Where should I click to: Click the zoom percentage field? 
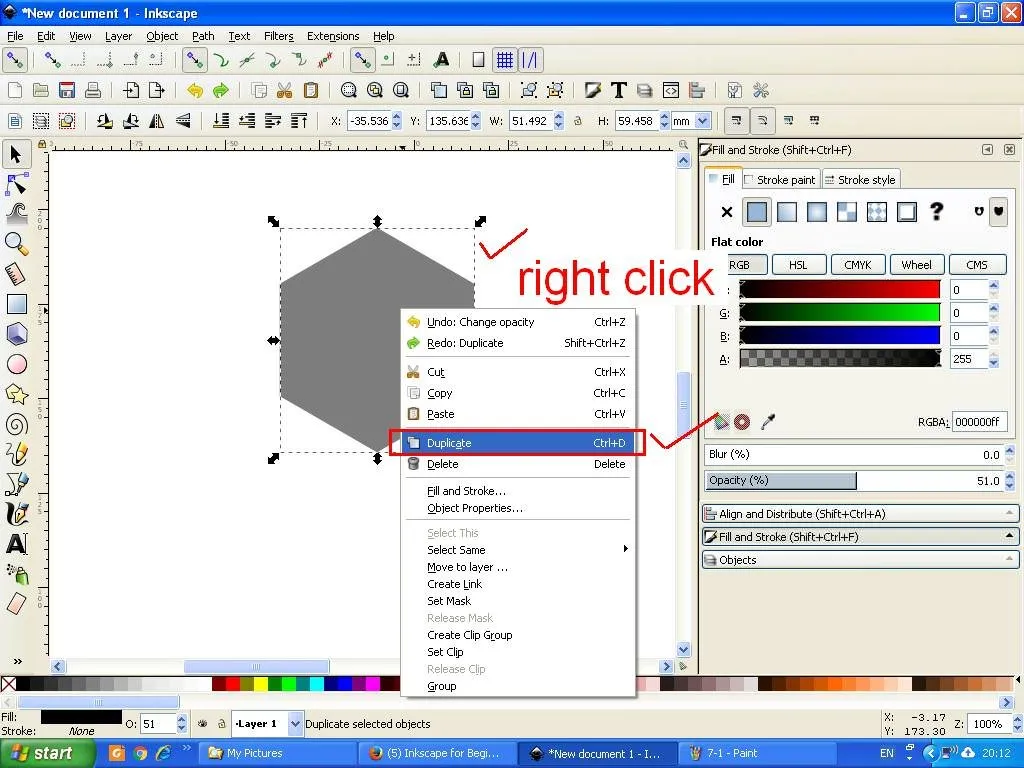tap(989, 724)
